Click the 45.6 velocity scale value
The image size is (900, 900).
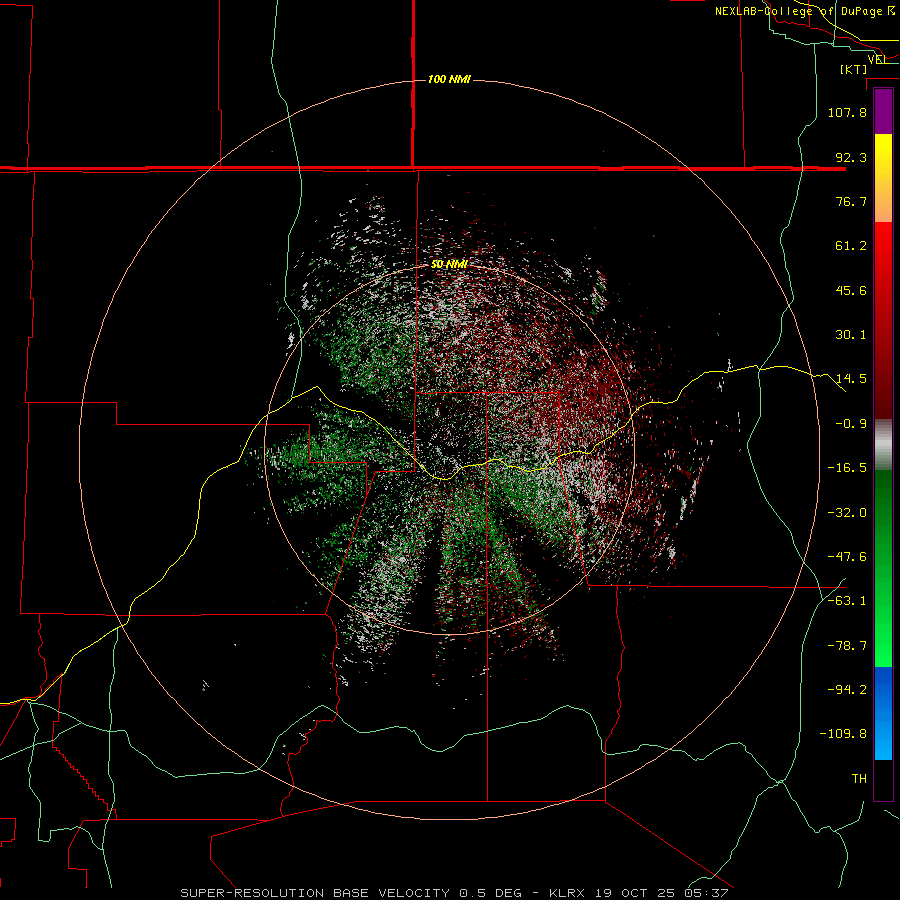pos(851,290)
